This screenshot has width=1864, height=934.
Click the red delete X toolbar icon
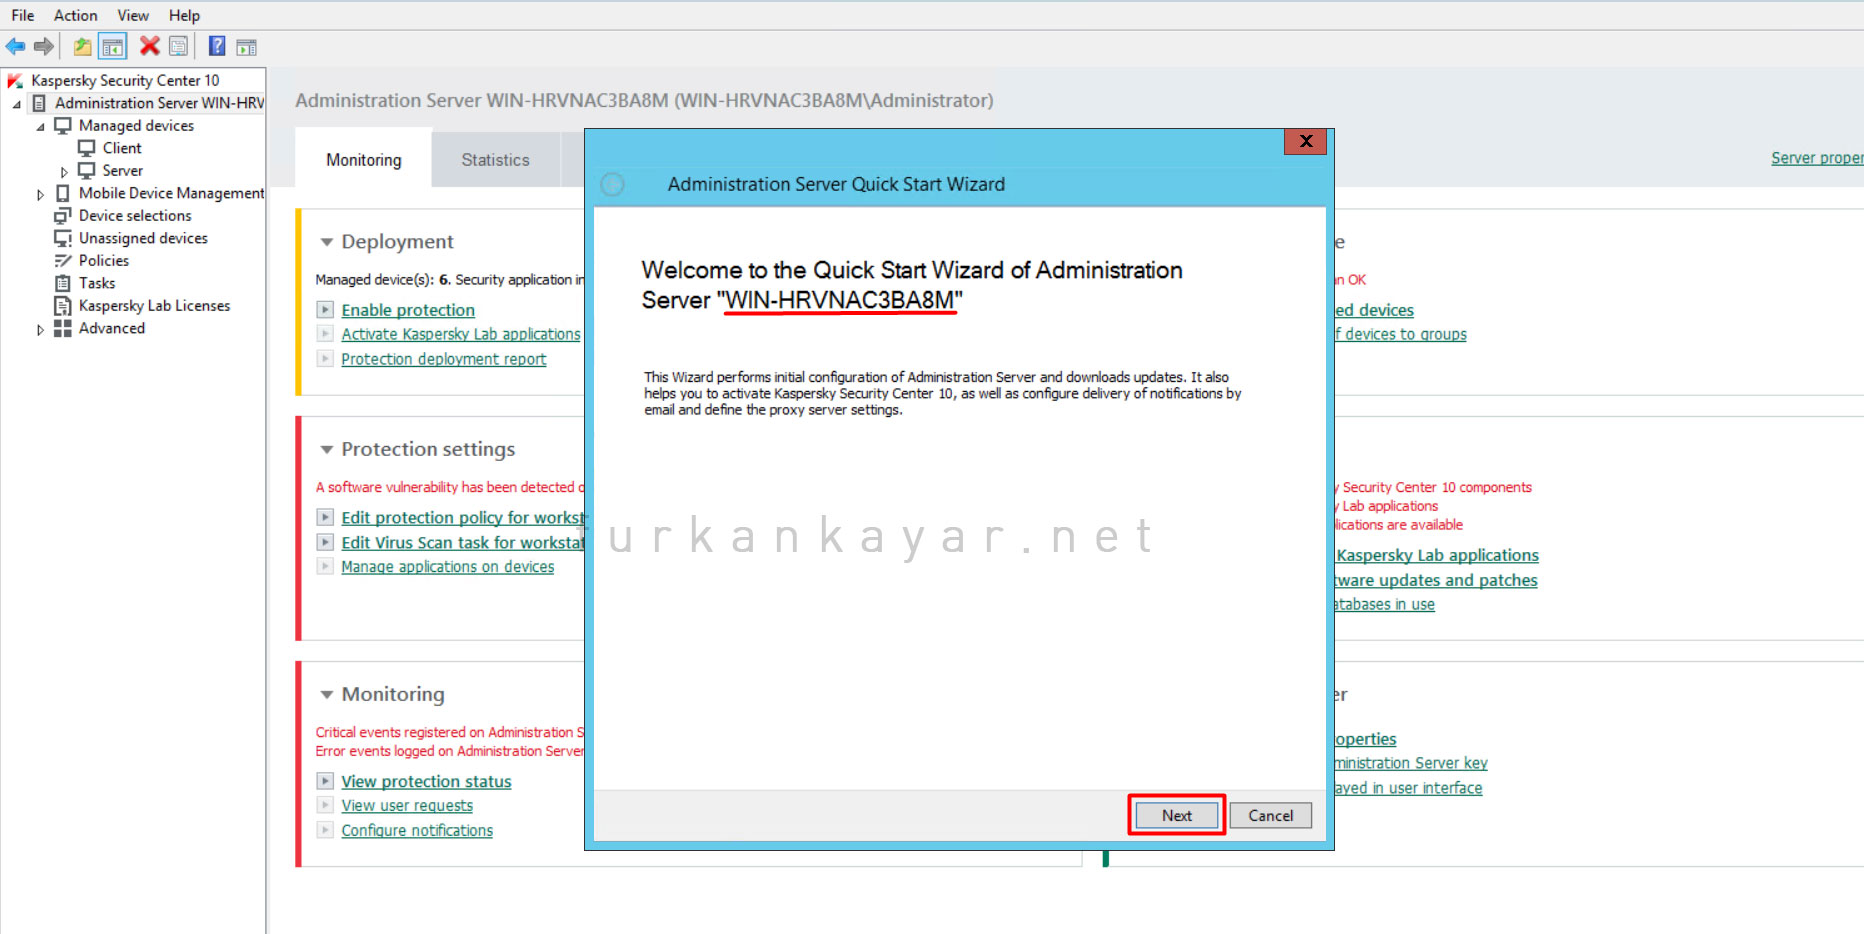tap(150, 46)
